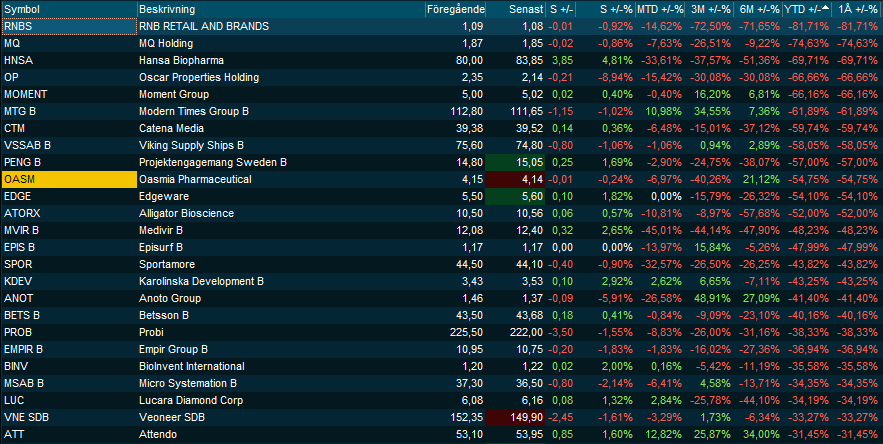The width and height of the screenshot is (883, 444).
Task: Select the Lucara Diamond Corp description
Action: [x=191, y=400]
